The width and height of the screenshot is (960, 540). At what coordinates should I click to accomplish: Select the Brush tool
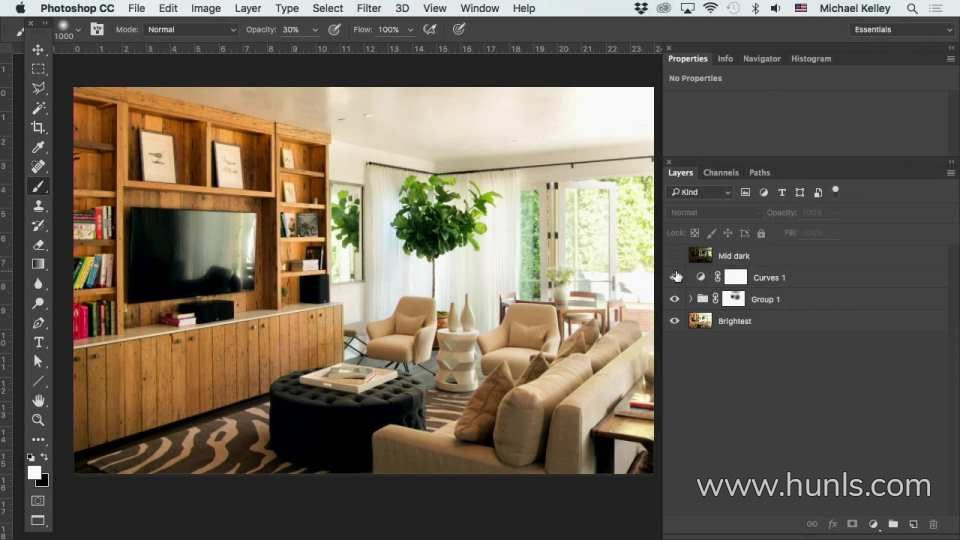pyautogui.click(x=38, y=186)
